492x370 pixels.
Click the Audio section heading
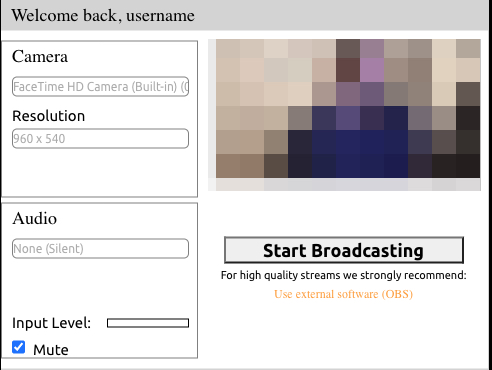tap(35, 219)
